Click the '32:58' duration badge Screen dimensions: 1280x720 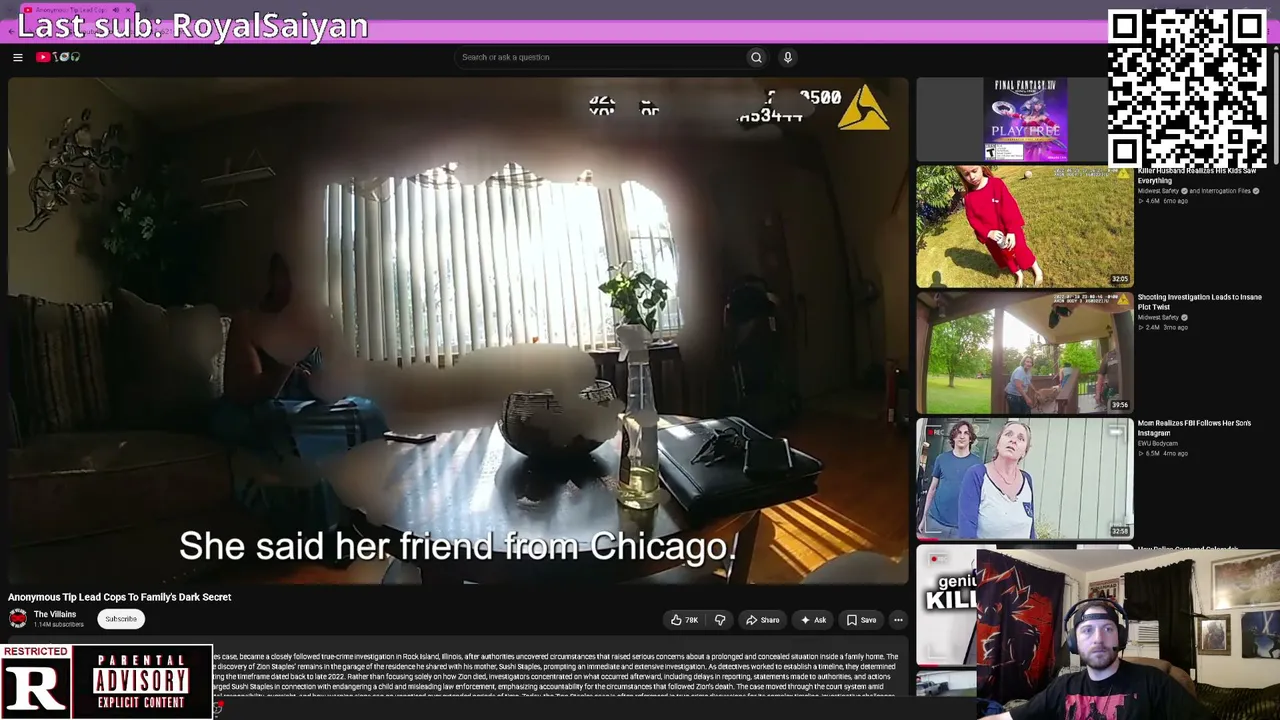1120,531
